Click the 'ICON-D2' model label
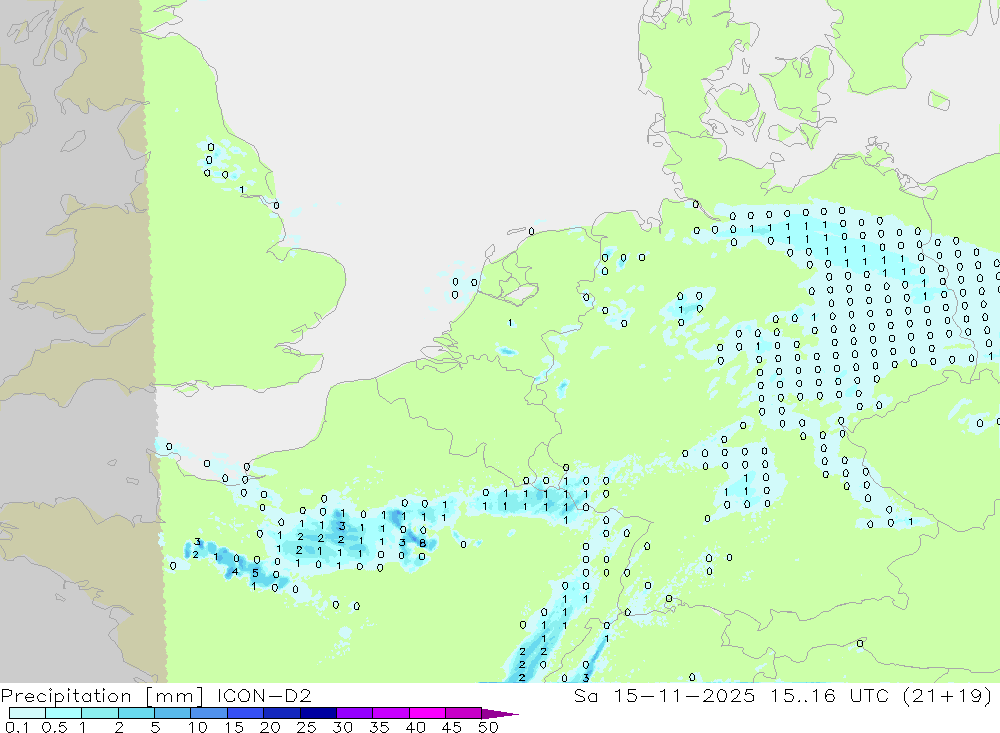This screenshot has width=1000, height=733. [x=264, y=696]
